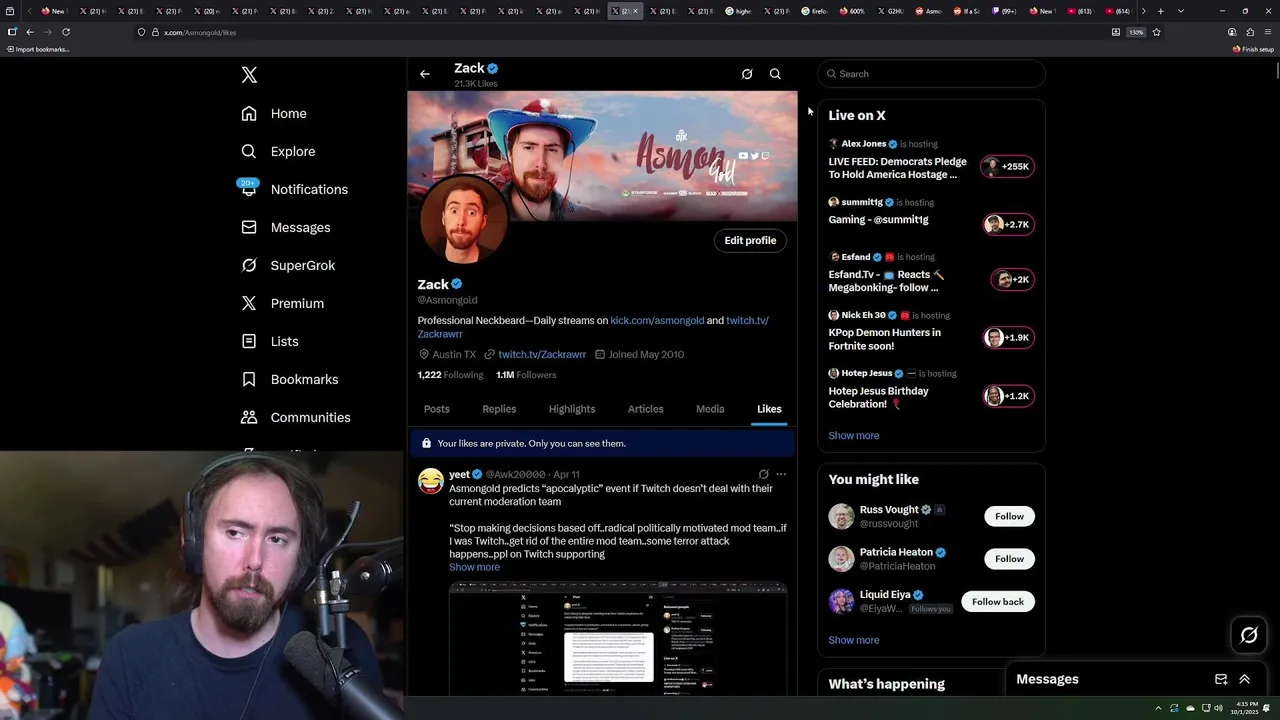Open the more options menu on yeet's post
Screen dimensions: 1280x720
click(781, 474)
